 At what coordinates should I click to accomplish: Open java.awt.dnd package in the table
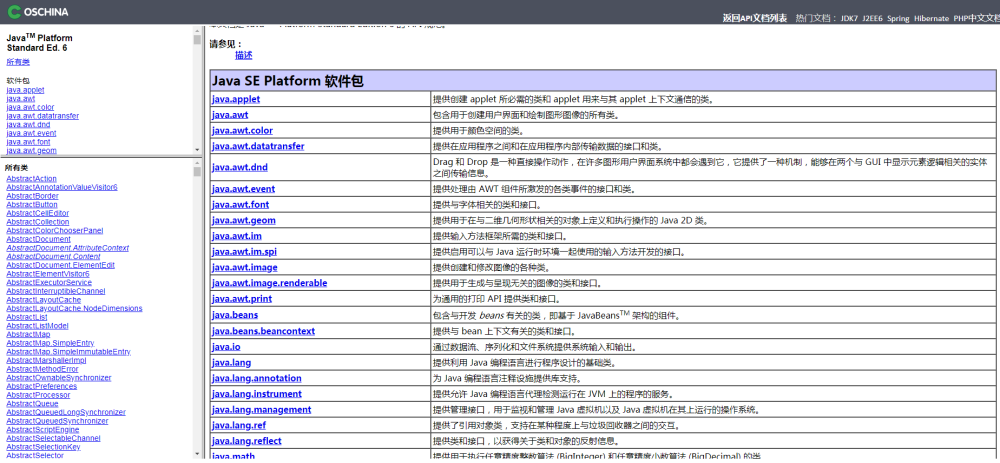tap(240, 168)
